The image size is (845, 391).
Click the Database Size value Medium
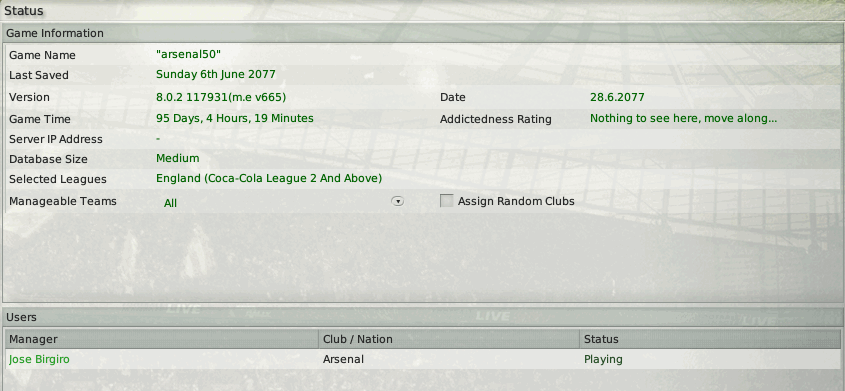(178, 158)
